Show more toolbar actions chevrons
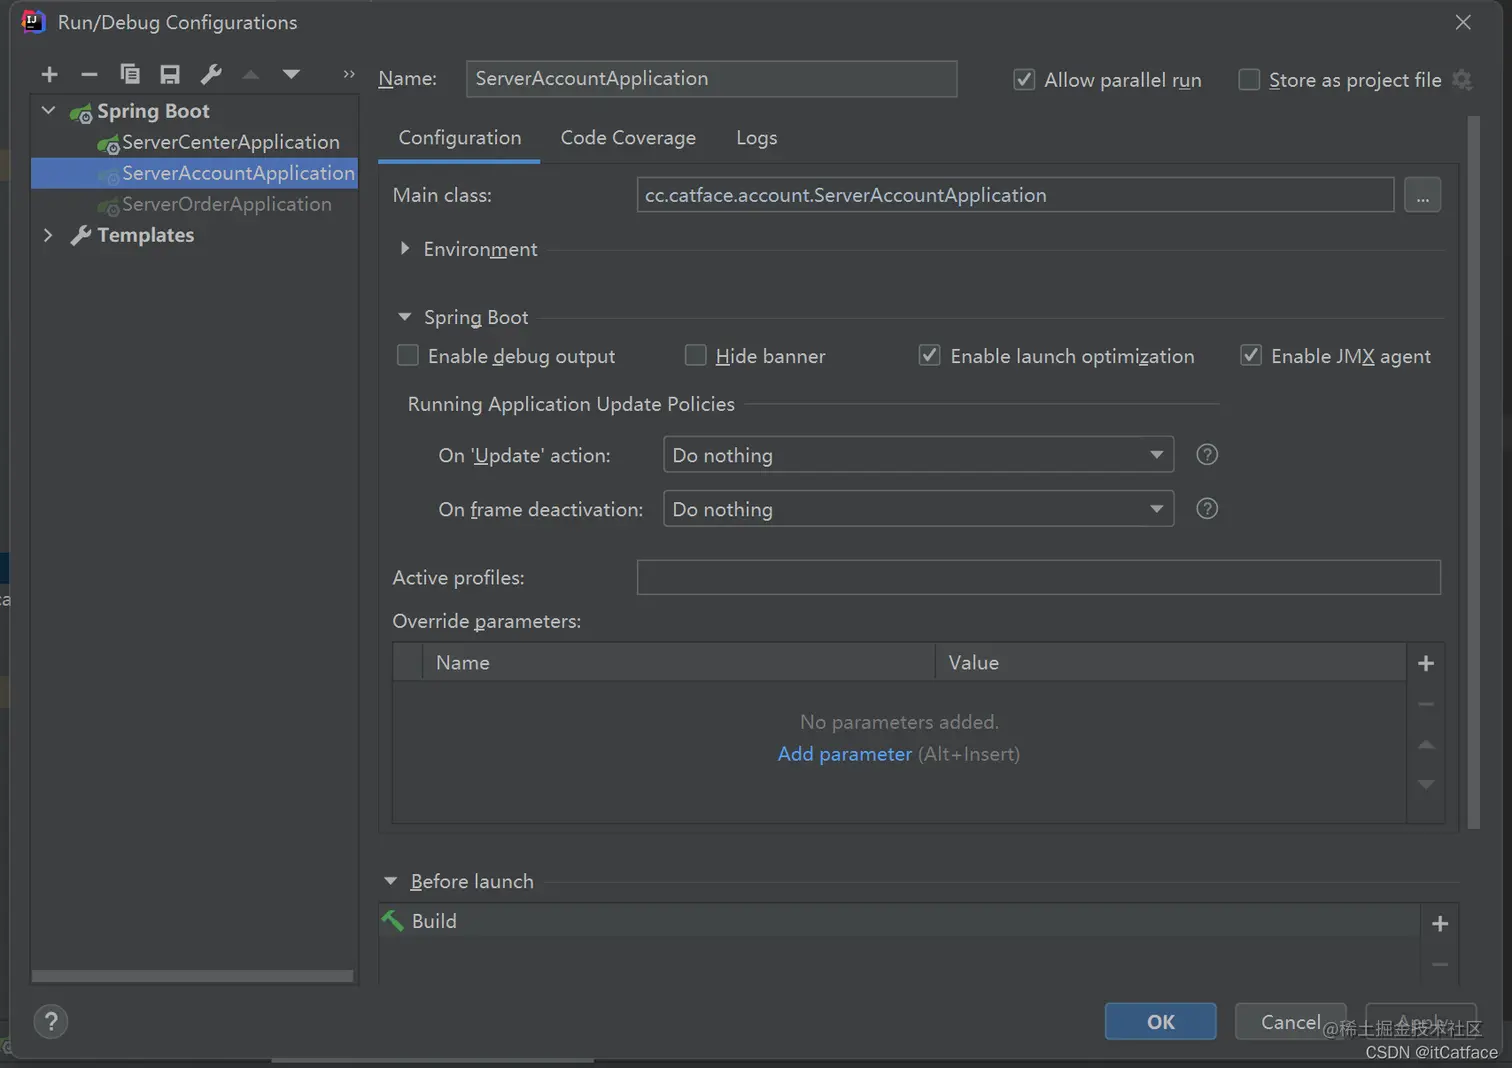Viewport: 1512px width, 1068px height. (x=349, y=74)
